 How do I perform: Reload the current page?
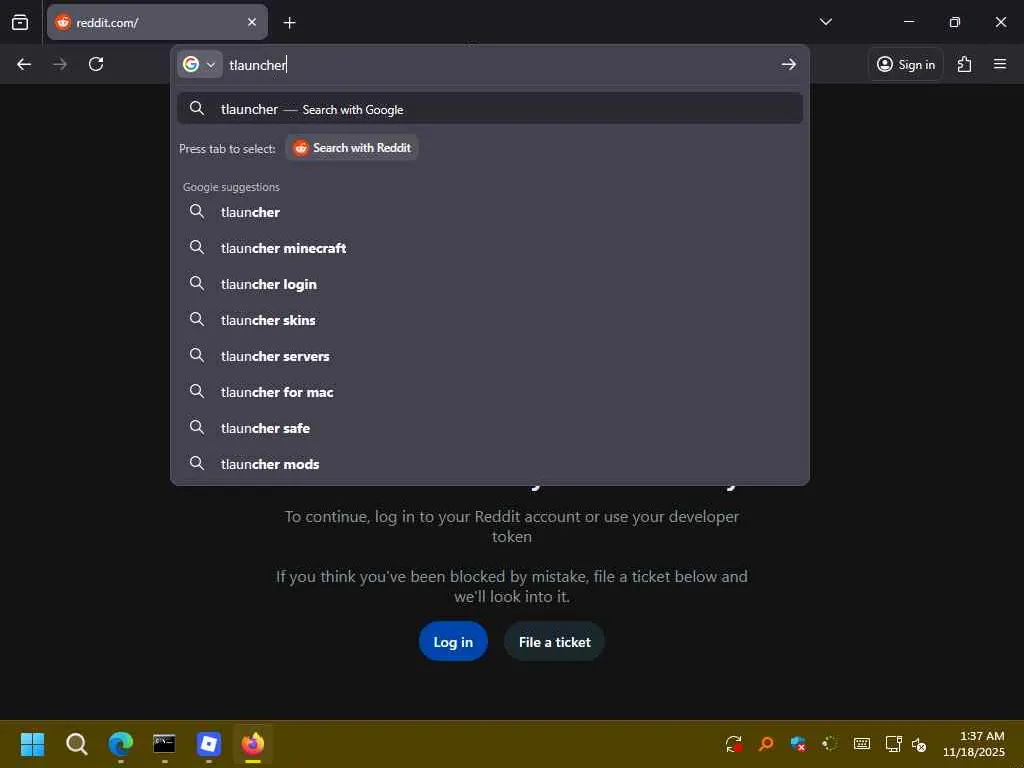pyautogui.click(x=96, y=64)
